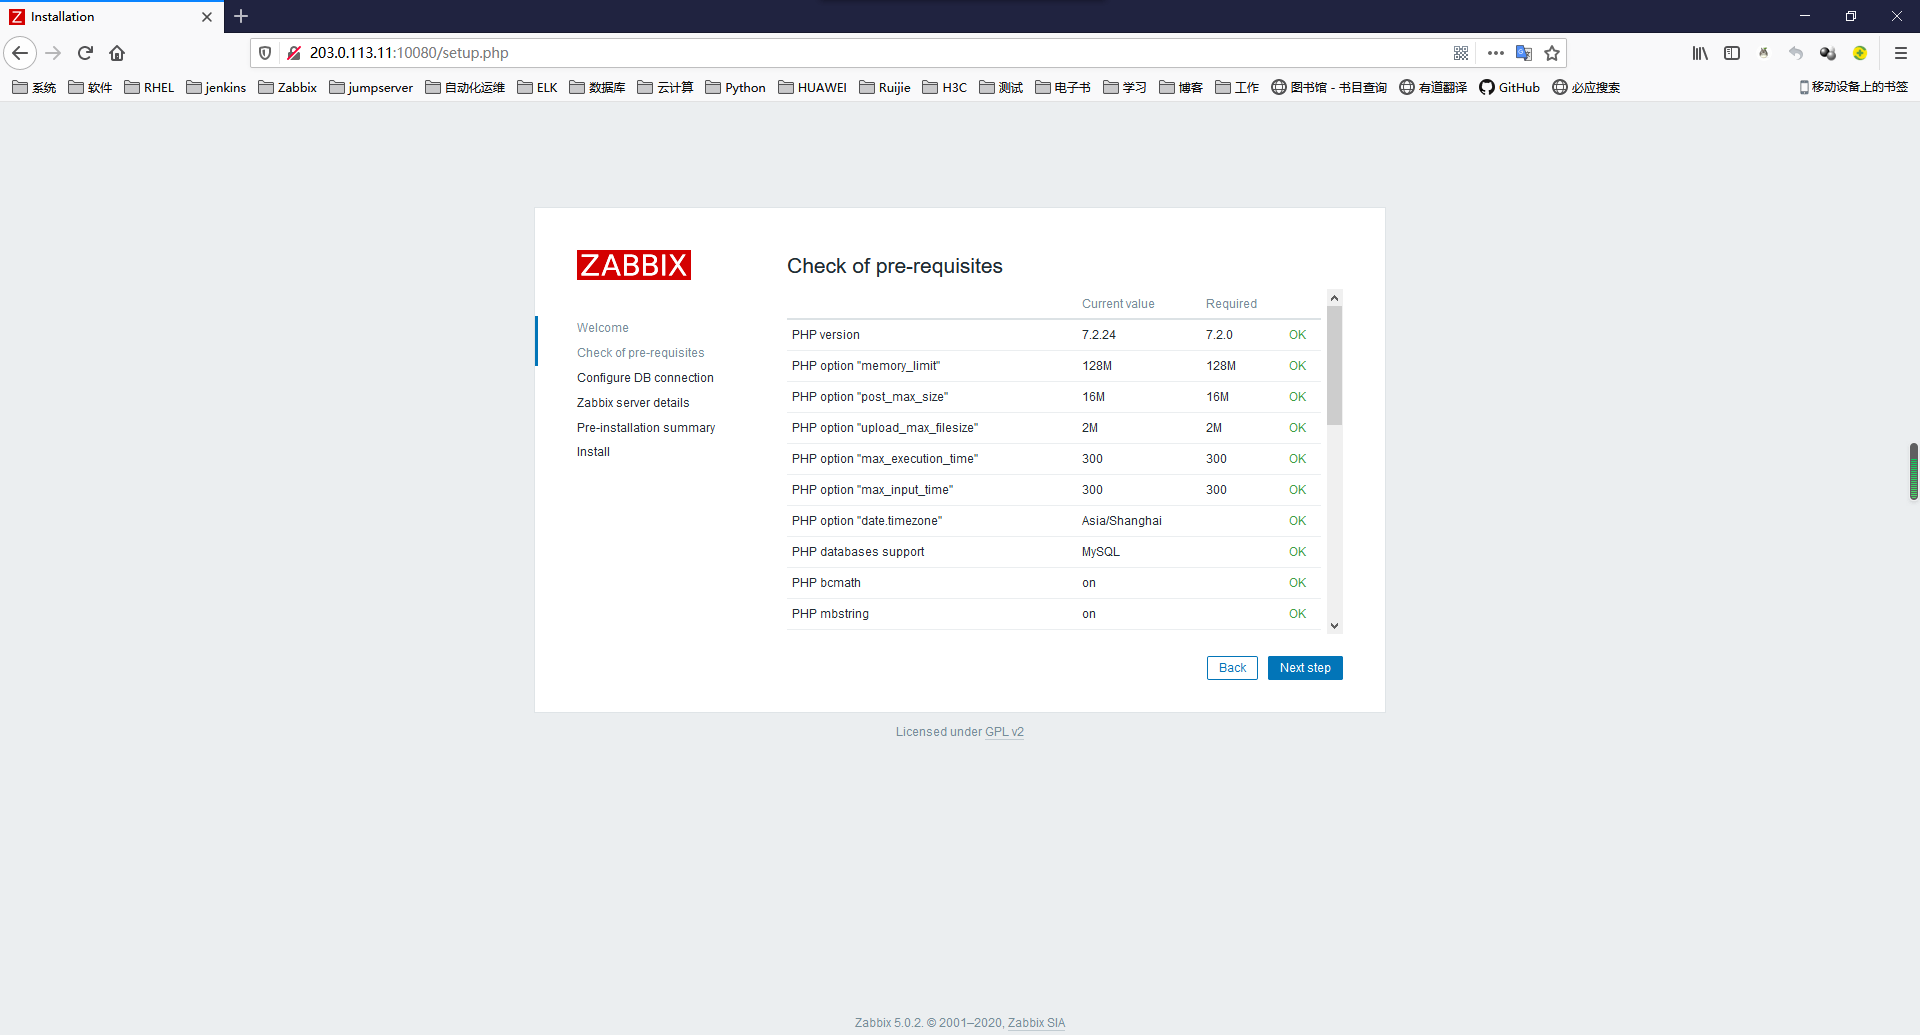
Task: Follow the GPL v2 license link
Action: pyautogui.click(x=1004, y=732)
